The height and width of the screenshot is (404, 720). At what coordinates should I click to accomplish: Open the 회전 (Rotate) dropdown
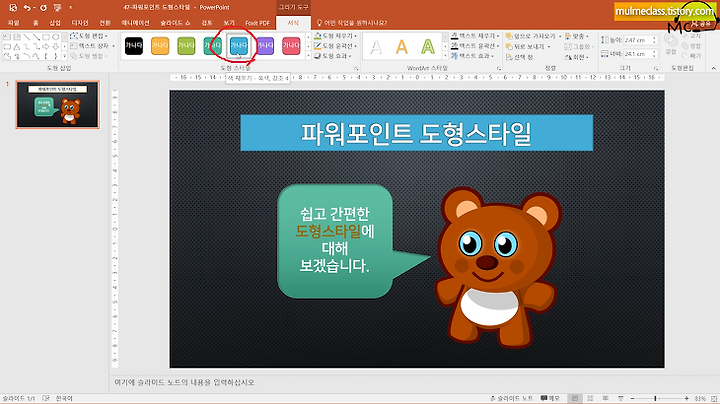click(577, 57)
